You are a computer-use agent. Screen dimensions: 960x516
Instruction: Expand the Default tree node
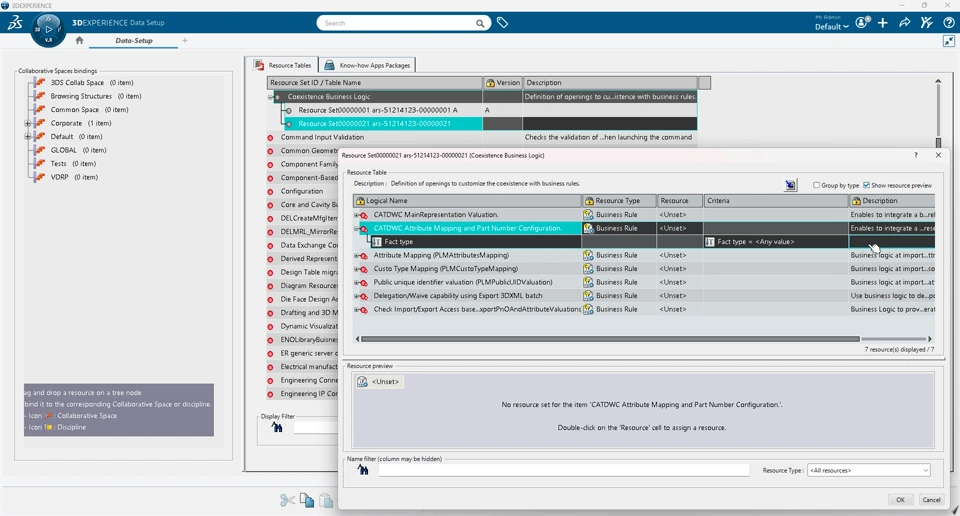click(x=28, y=136)
